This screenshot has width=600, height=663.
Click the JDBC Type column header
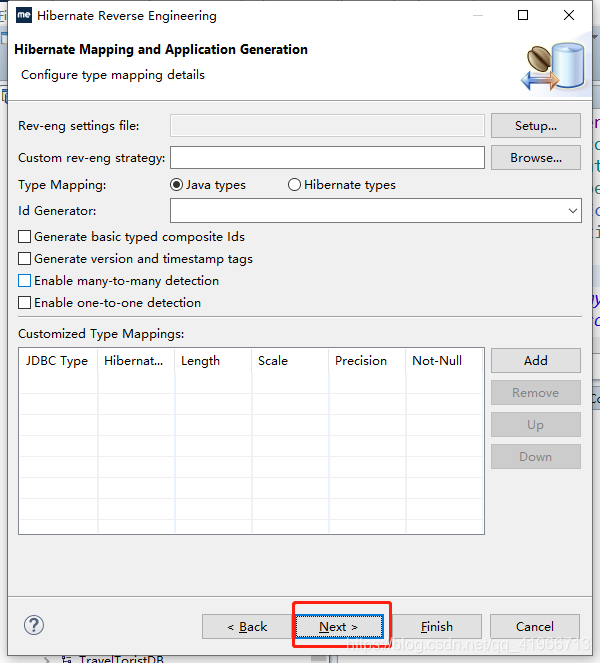pos(58,361)
